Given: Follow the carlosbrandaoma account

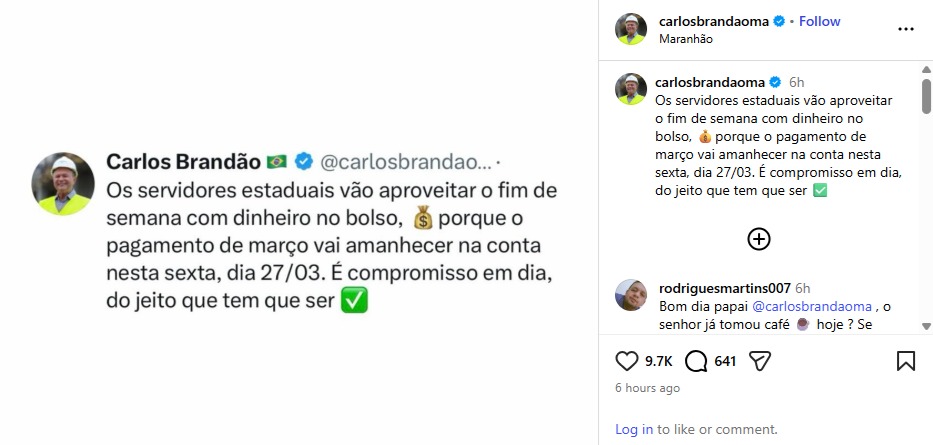Looking at the screenshot, I should click(819, 21).
